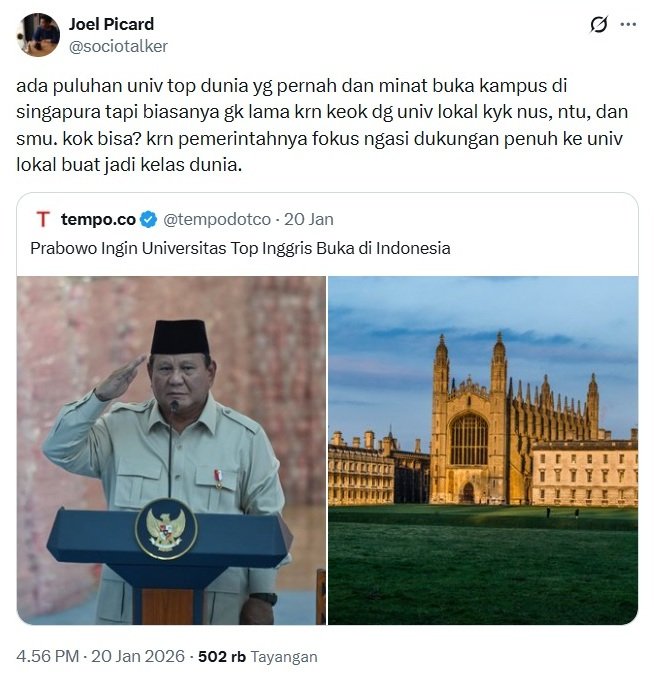Visit the @tempodotco handle
The height and width of the screenshot is (678, 654).
coord(217,219)
